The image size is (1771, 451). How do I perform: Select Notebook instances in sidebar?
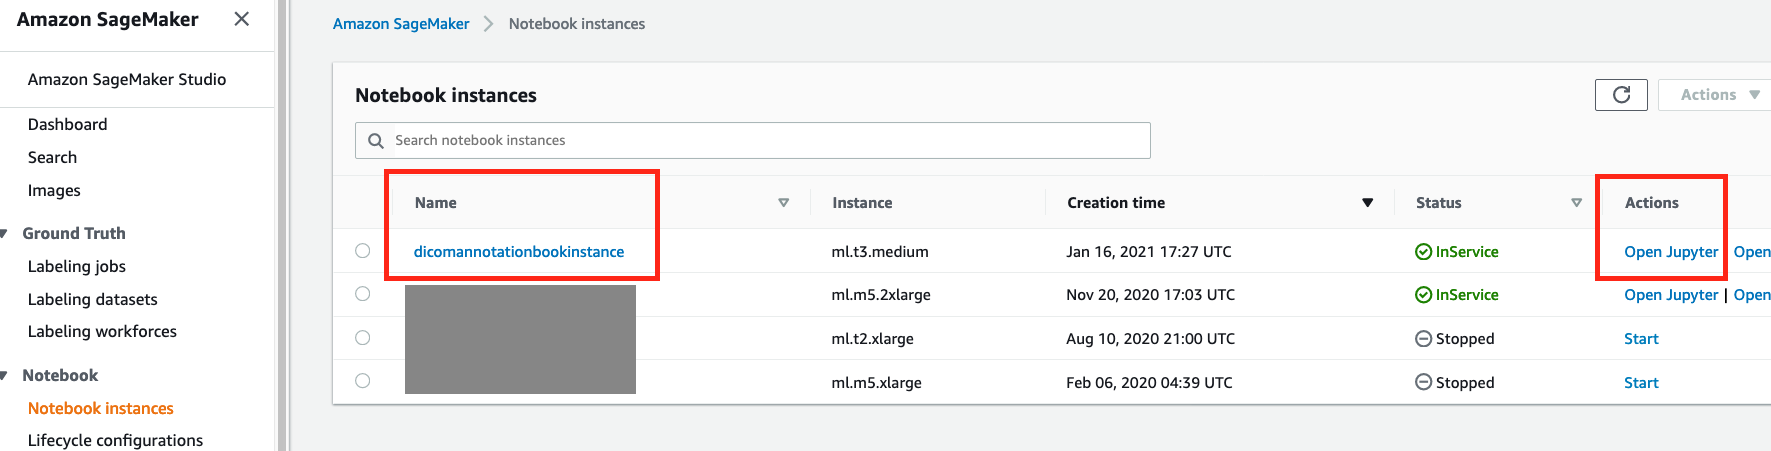coord(101,408)
